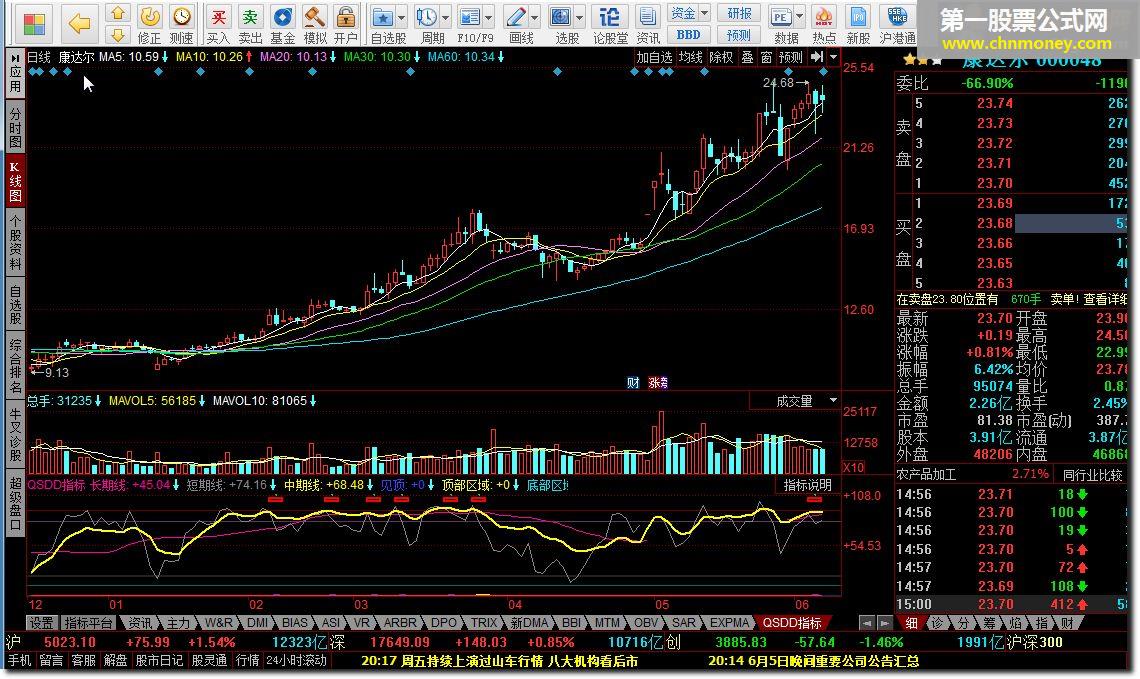The height and width of the screenshot is (679, 1140).
Task: Toggle the 应用 sidebar panel
Action: (15, 75)
